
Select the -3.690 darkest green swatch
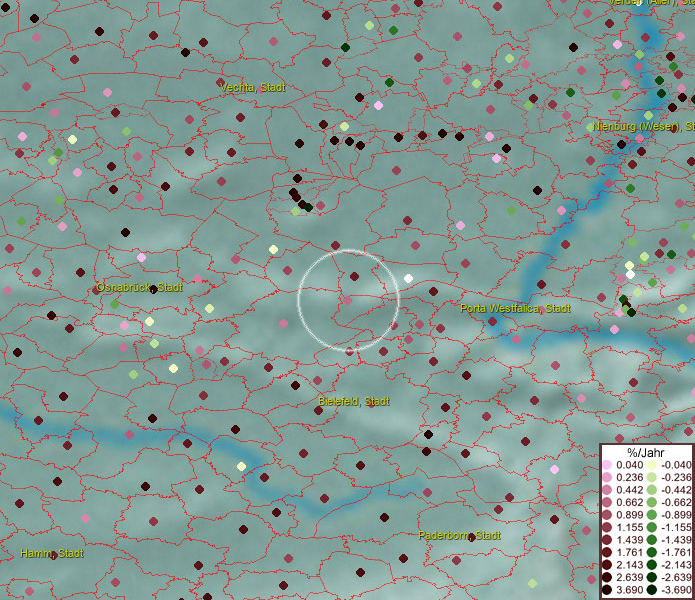pos(652,590)
